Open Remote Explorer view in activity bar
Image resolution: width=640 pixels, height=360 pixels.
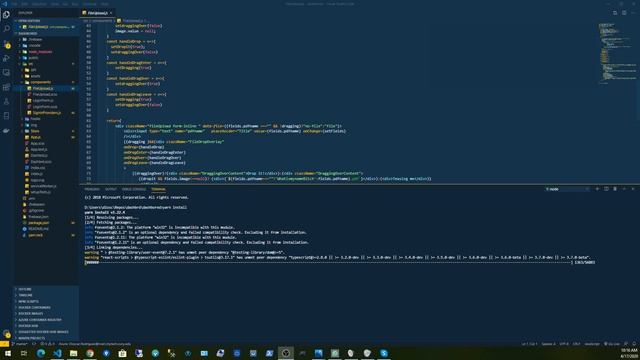pos(6,73)
